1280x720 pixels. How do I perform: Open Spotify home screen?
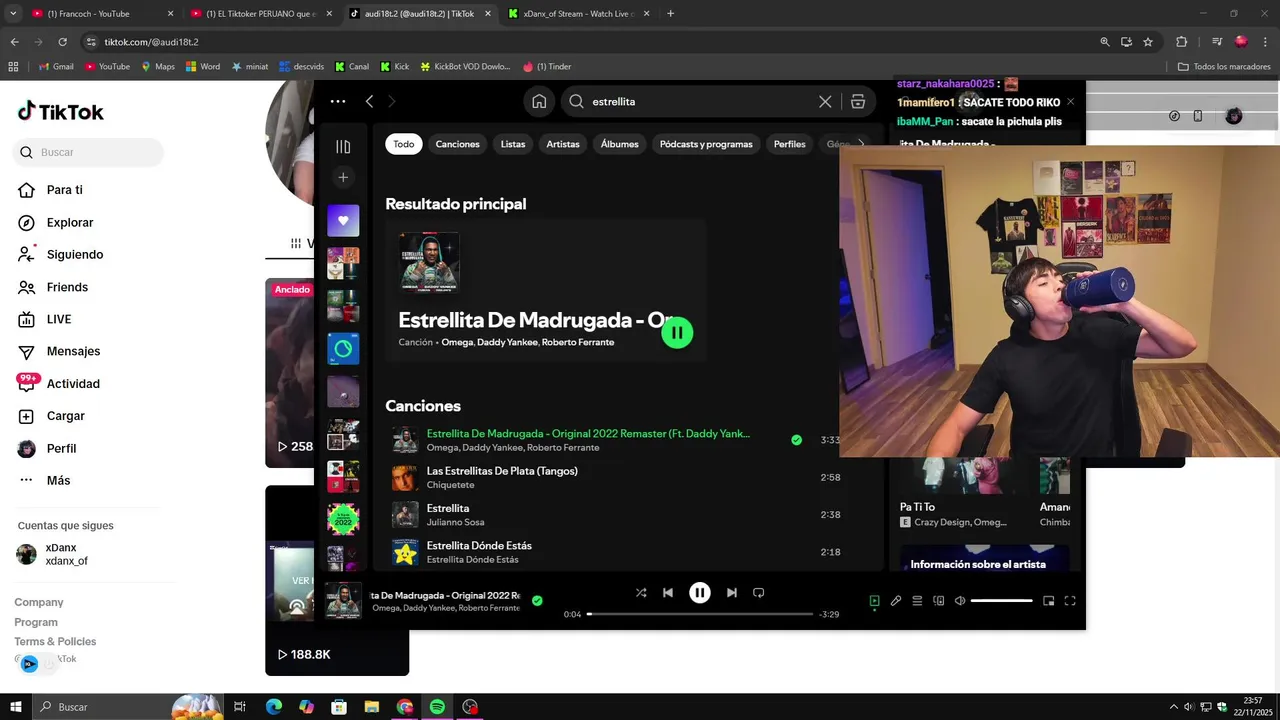pyautogui.click(x=539, y=101)
